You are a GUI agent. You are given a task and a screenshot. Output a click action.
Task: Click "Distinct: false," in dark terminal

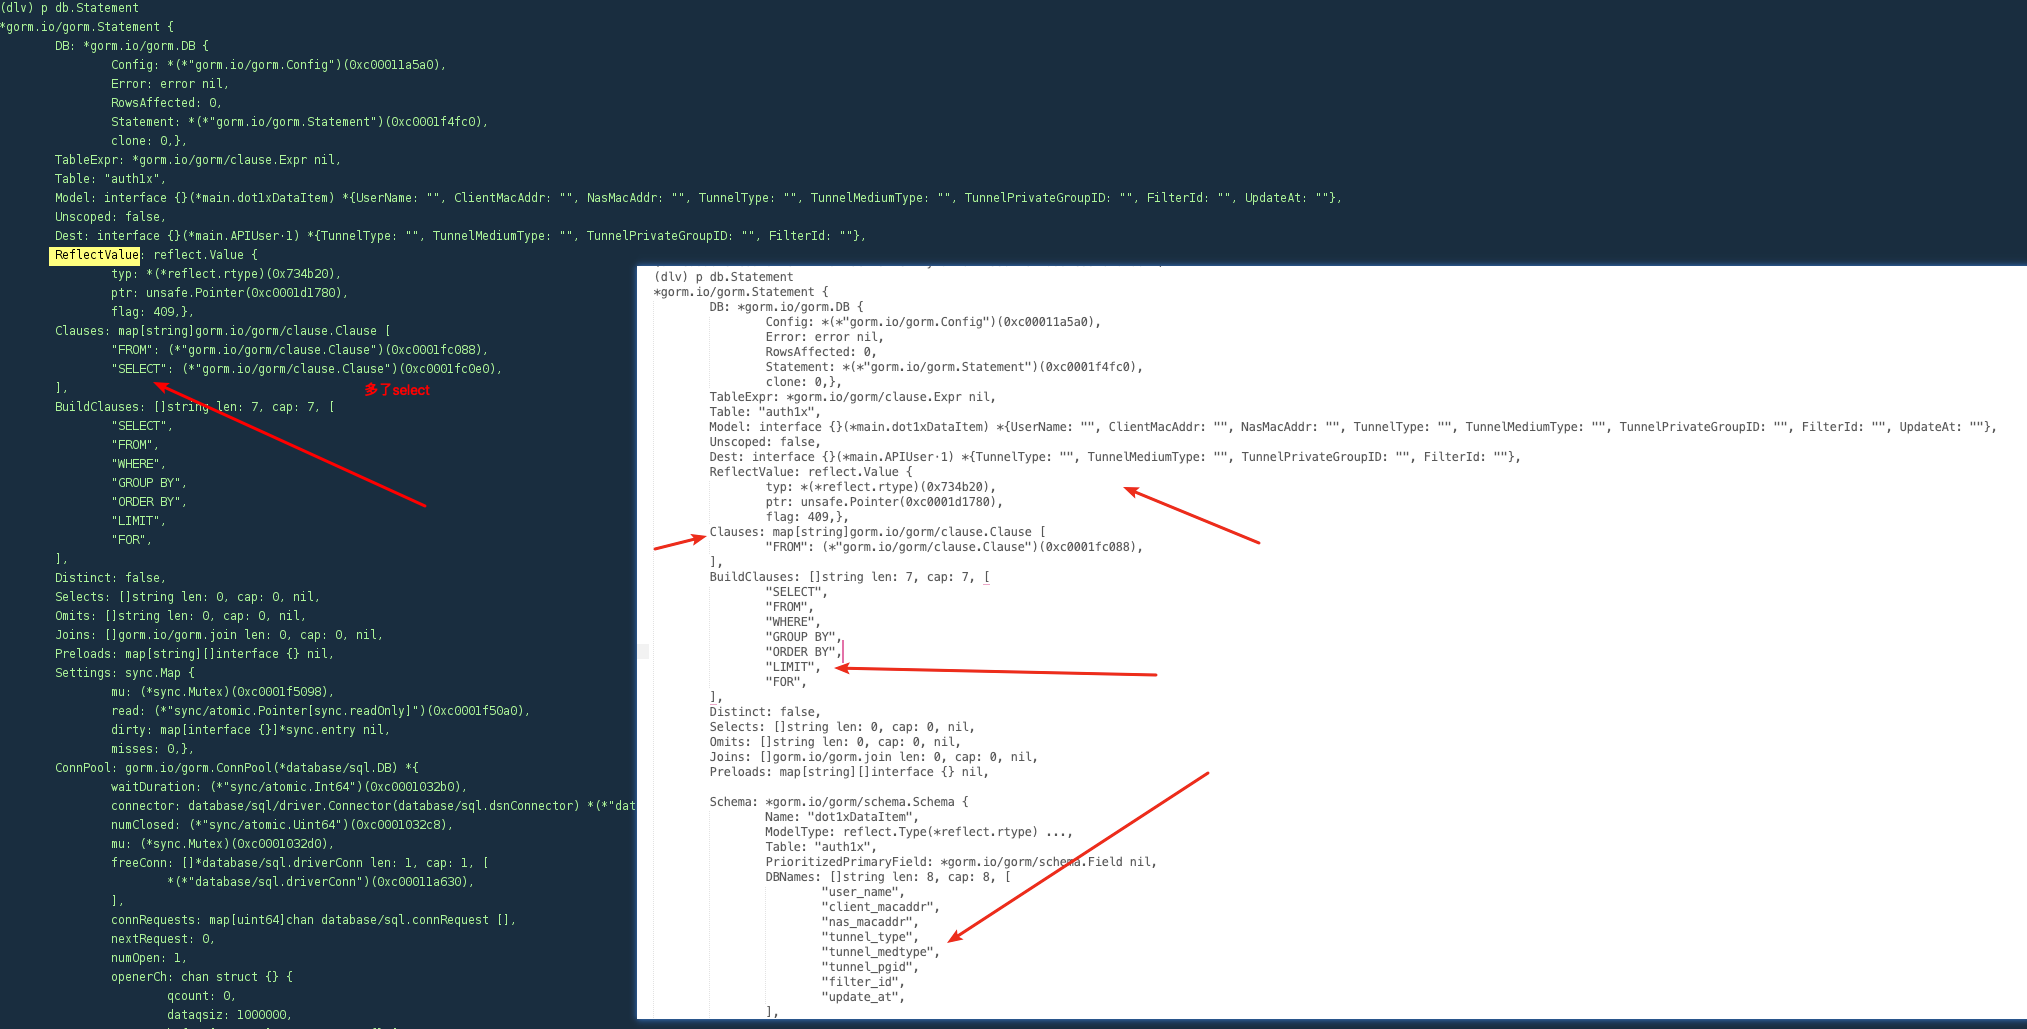point(111,578)
